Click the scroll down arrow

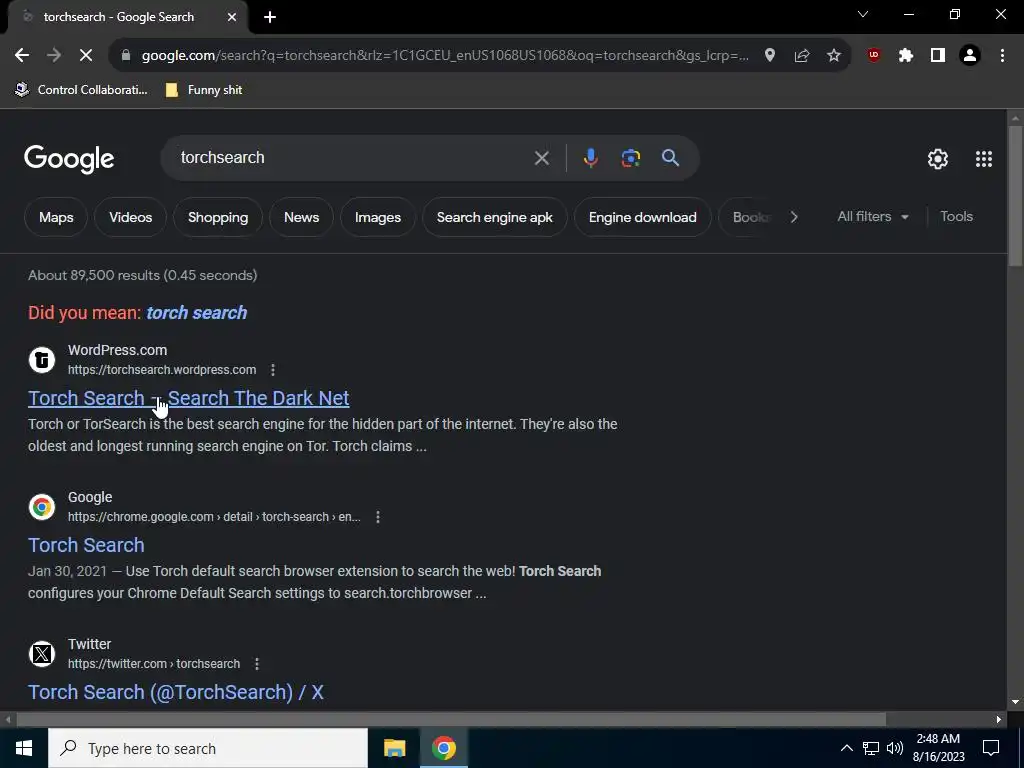pyautogui.click(x=1015, y=702)
